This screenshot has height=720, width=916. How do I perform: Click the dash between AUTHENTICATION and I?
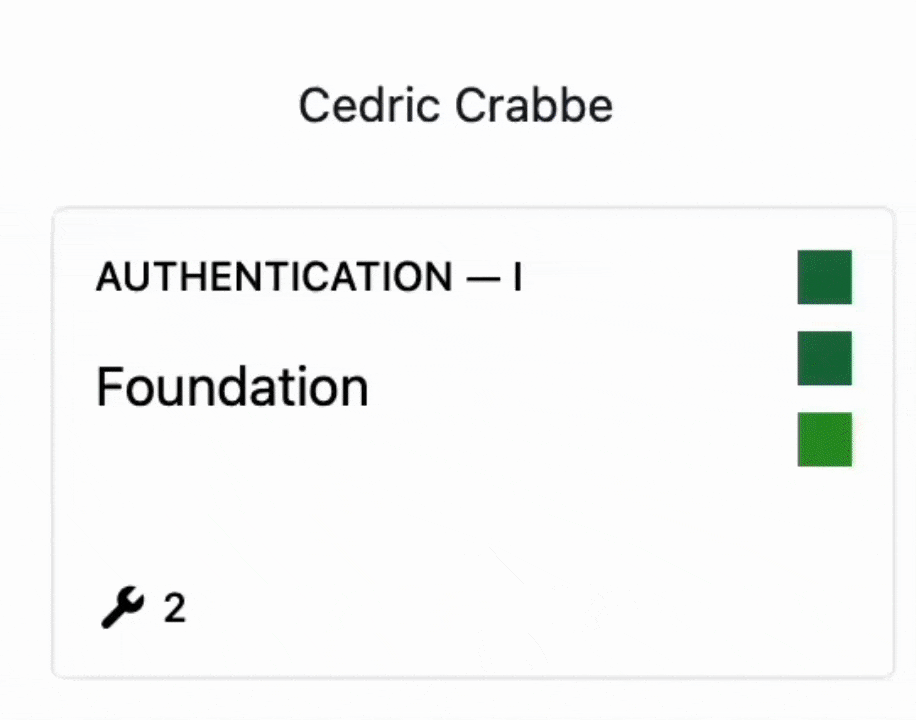484,277
